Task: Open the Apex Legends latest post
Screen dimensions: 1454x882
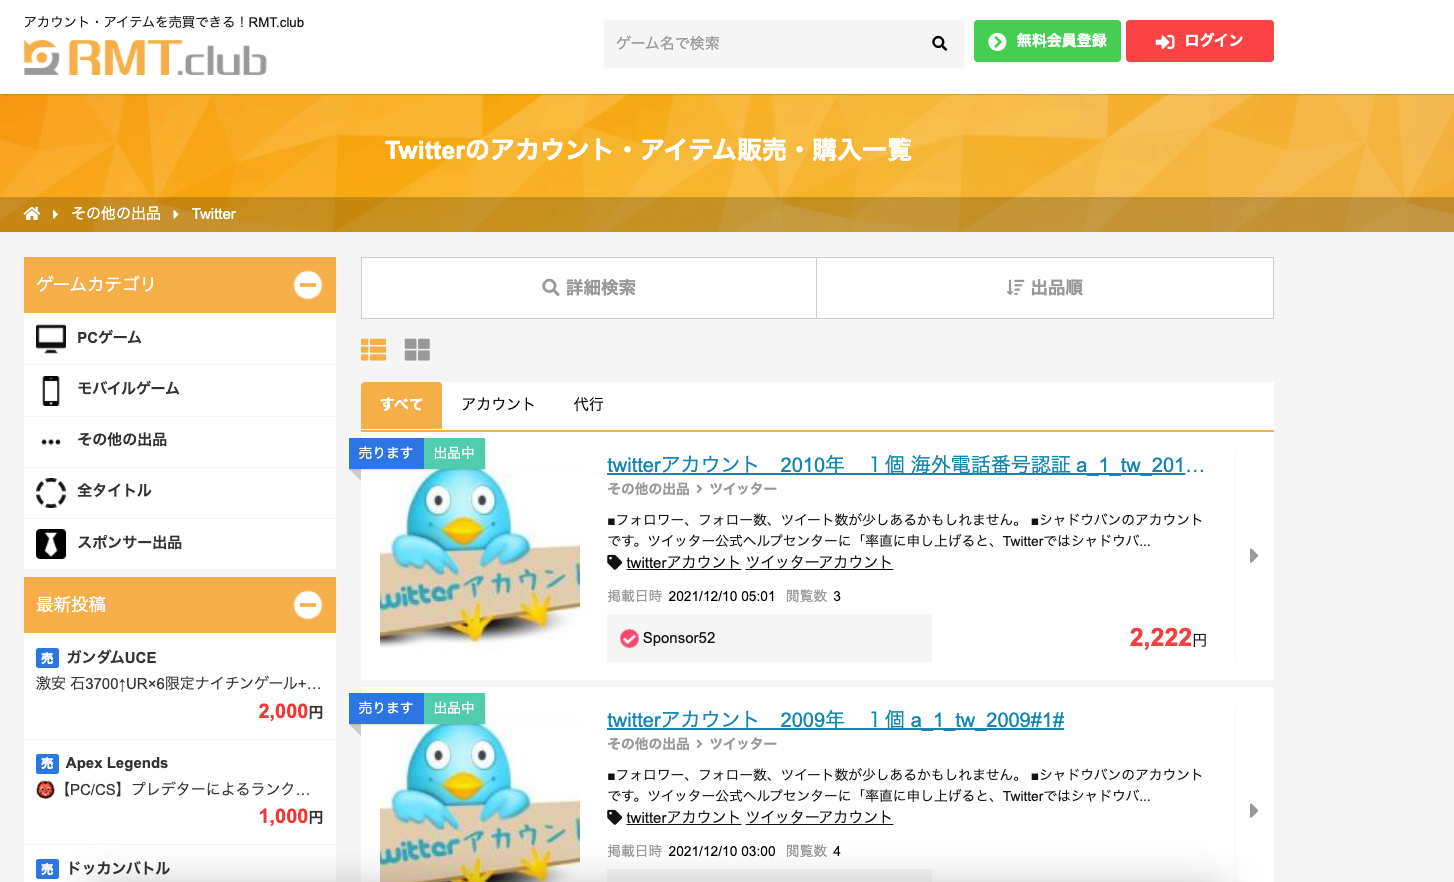Action: click(x=117, y=763)
